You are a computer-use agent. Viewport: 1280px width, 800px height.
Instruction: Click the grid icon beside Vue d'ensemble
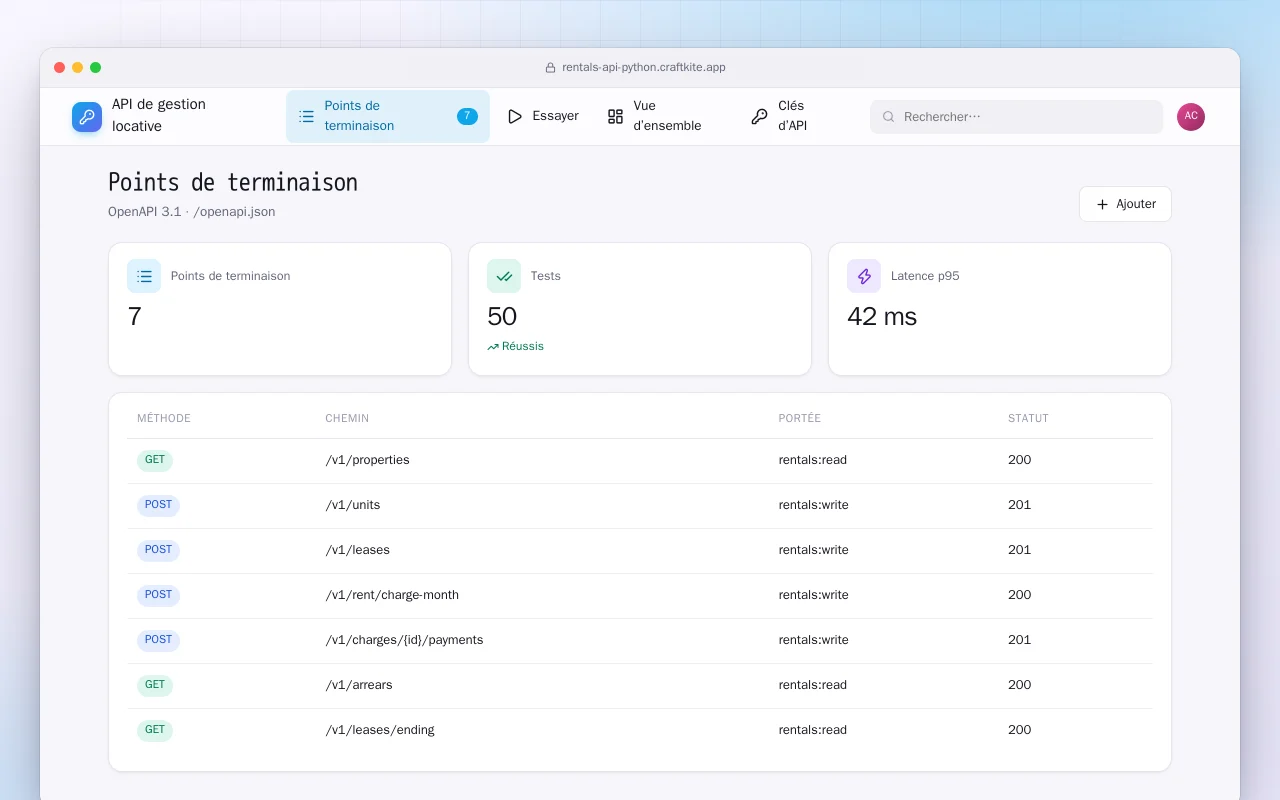[616, 117]
